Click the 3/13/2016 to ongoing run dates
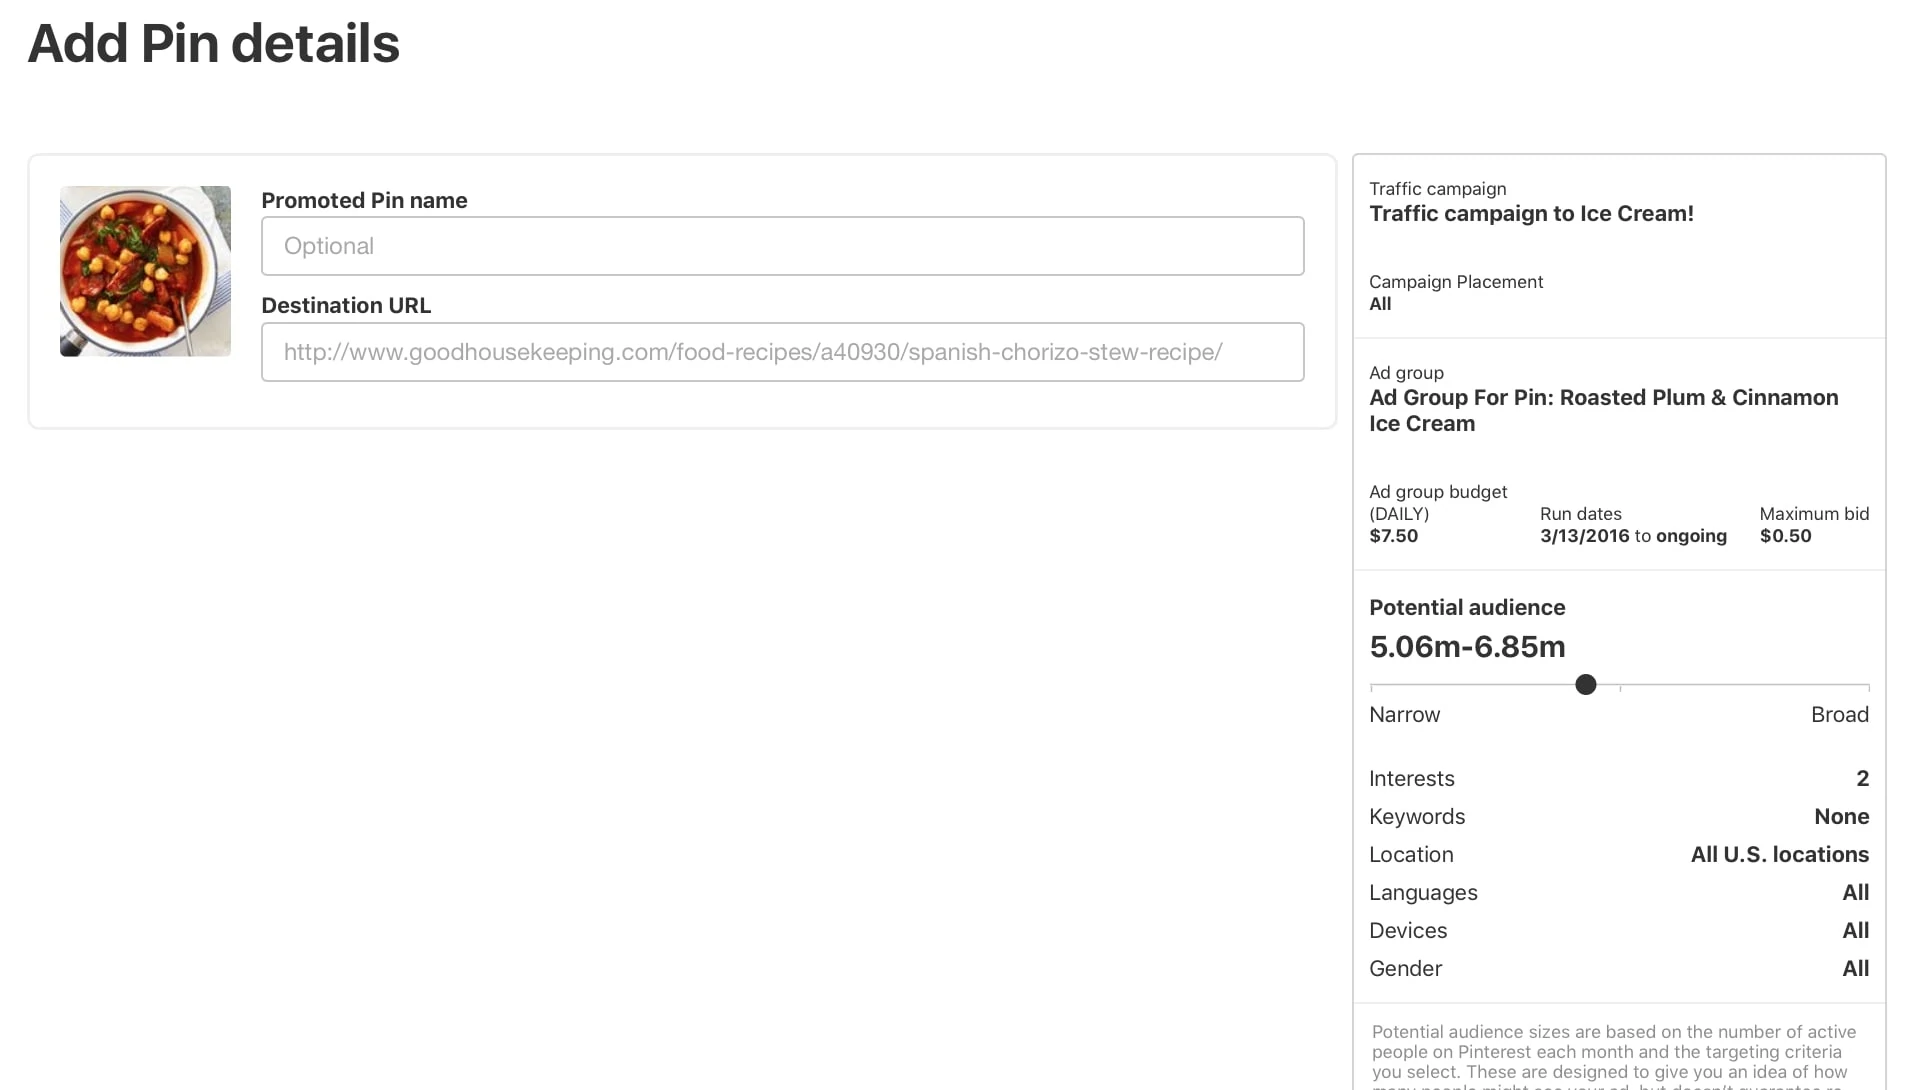 (1632, 536)
